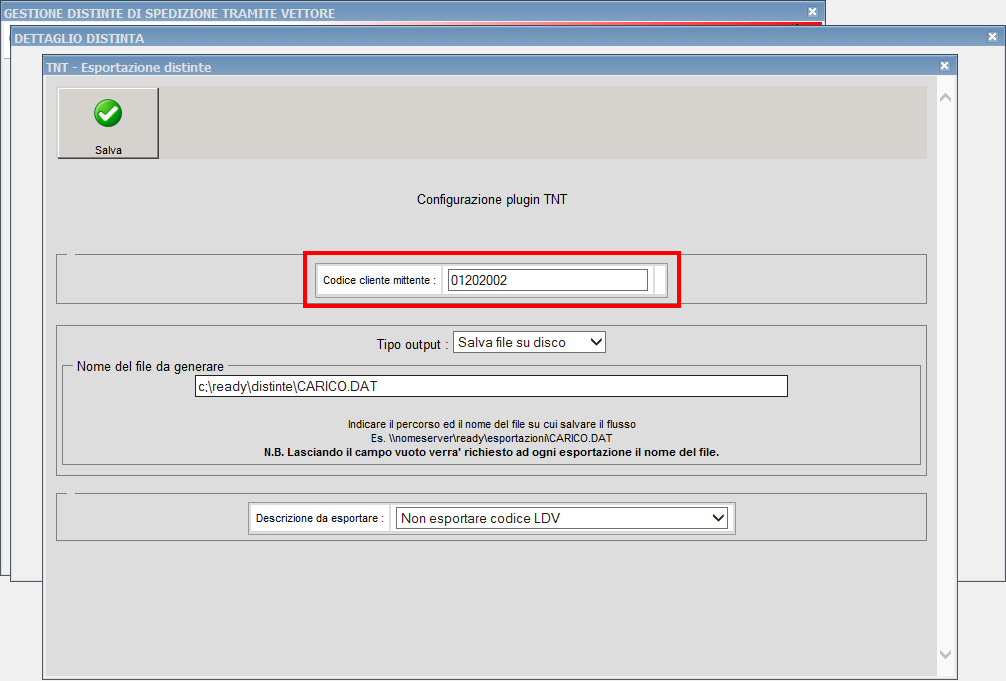
Task: Click the Configurazione plugin TNT heading
Action: [x=492, y=200]
